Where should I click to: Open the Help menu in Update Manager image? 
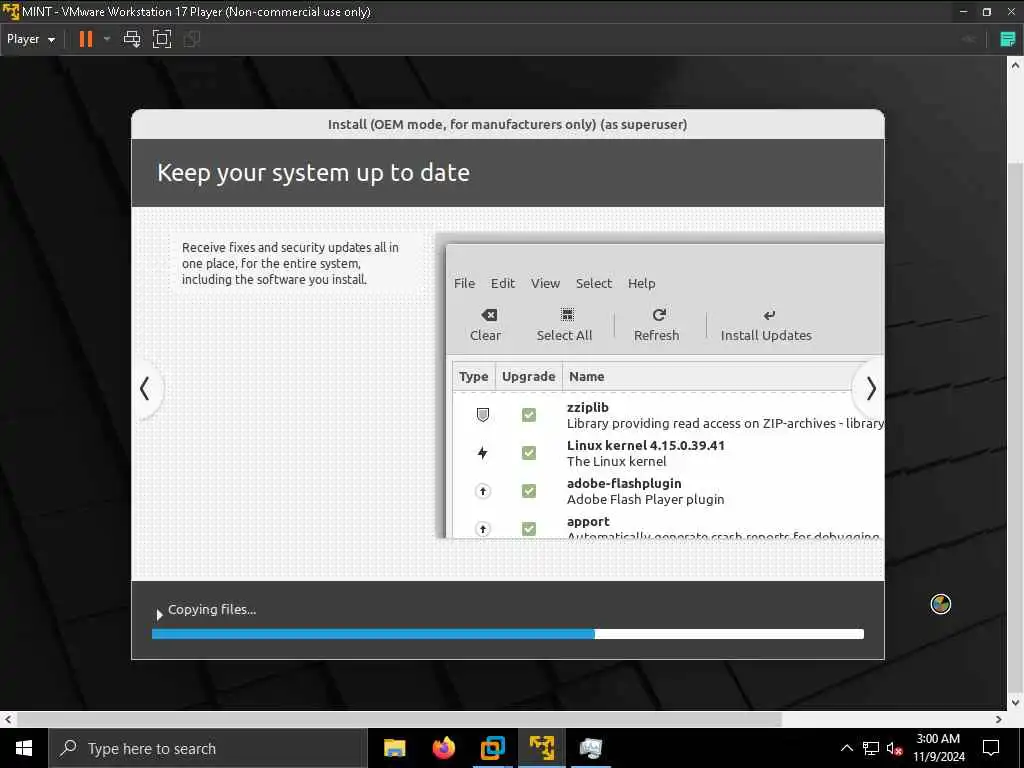click(x=641, y=283)
